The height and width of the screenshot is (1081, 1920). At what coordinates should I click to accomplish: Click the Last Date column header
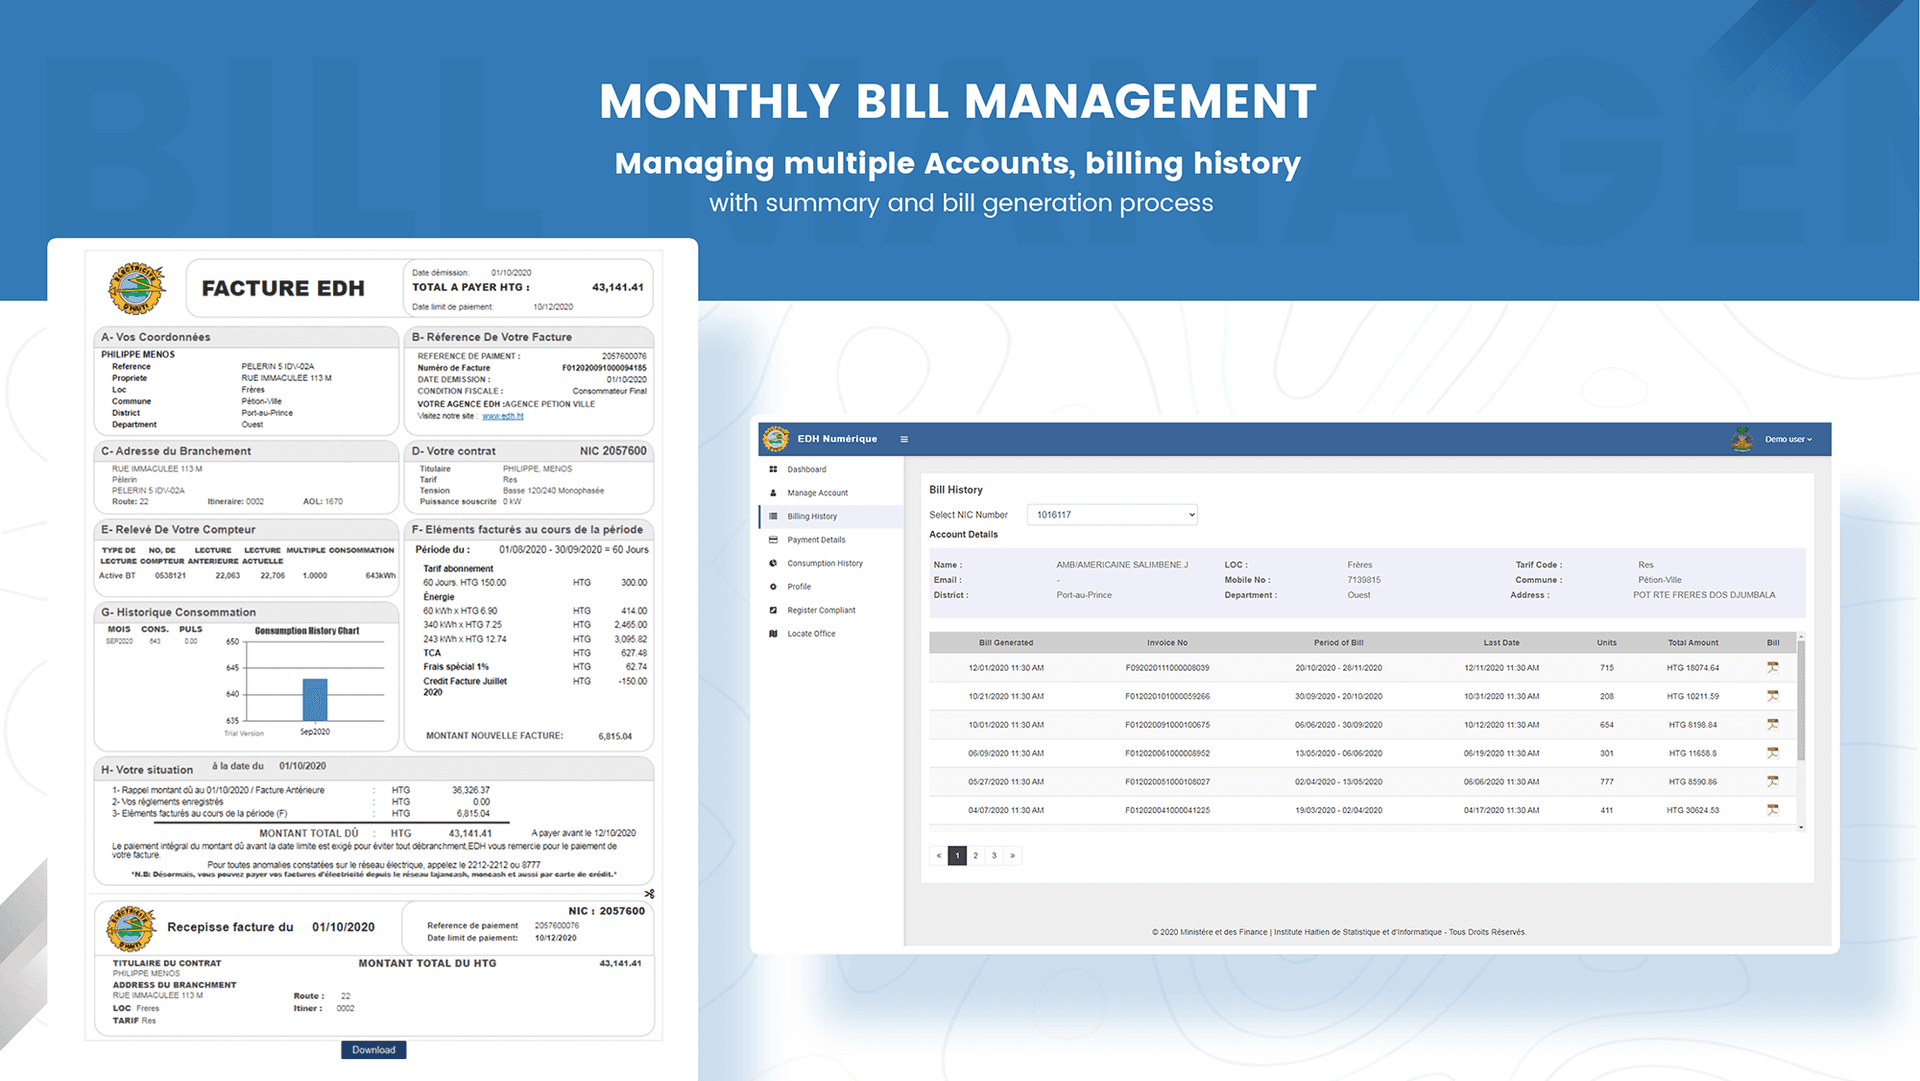click(x=1501, y=643)
